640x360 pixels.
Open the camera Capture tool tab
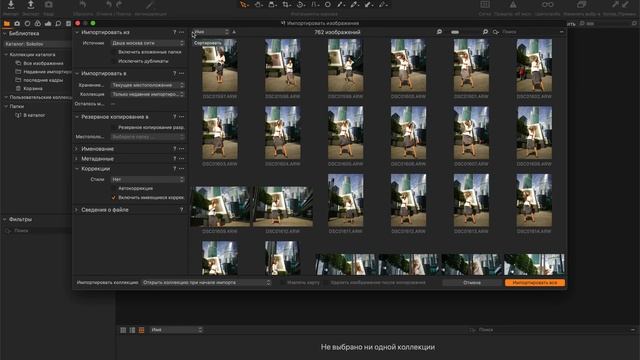pyautogui.click(x=17, y=24)
